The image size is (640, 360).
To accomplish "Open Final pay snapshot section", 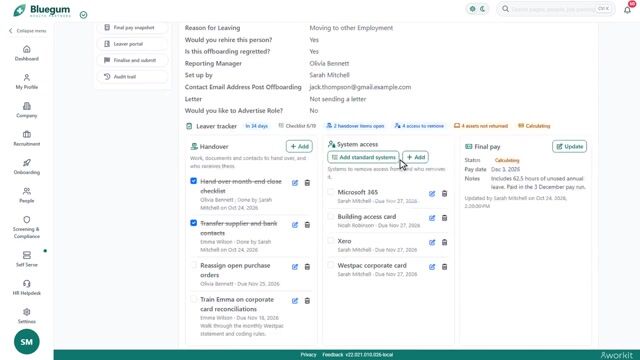I will [133, 28].
